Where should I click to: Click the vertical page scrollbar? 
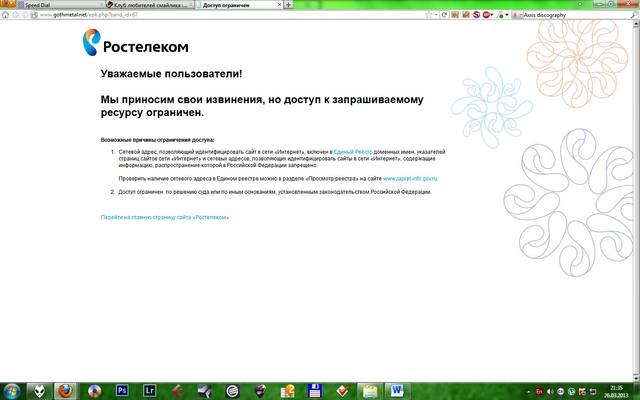(x=637, y=200)
